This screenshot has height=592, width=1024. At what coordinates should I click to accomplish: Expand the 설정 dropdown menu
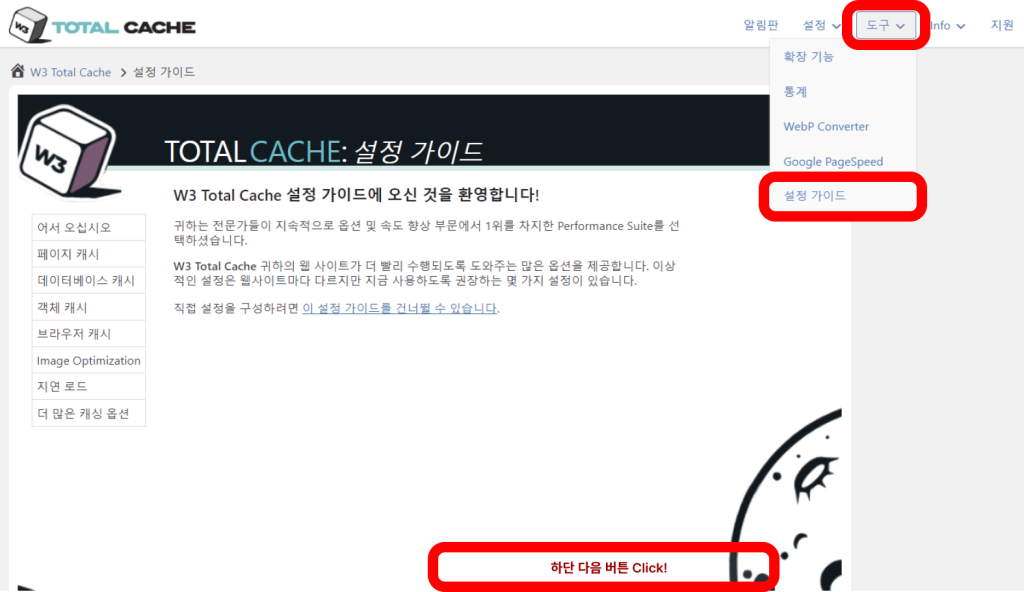click(822, 25)
